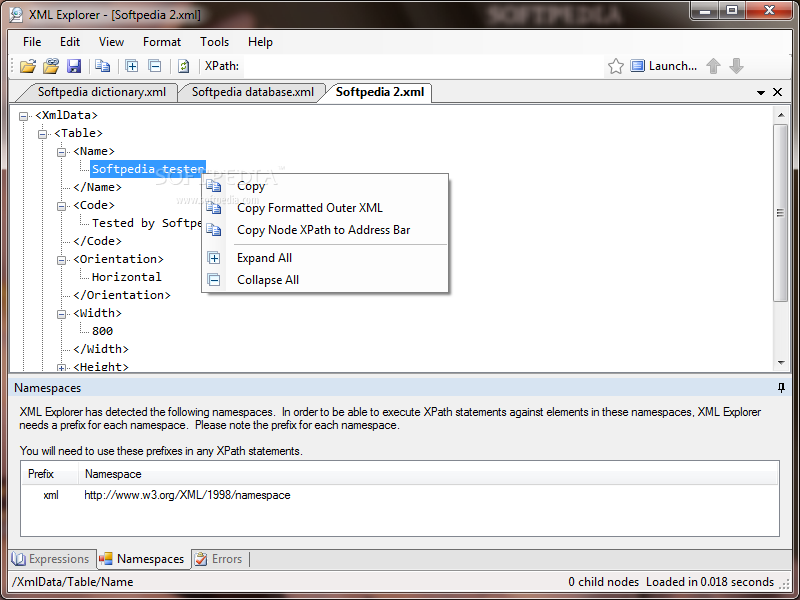
Task: Open the File menu
Action: click(32, 42)
